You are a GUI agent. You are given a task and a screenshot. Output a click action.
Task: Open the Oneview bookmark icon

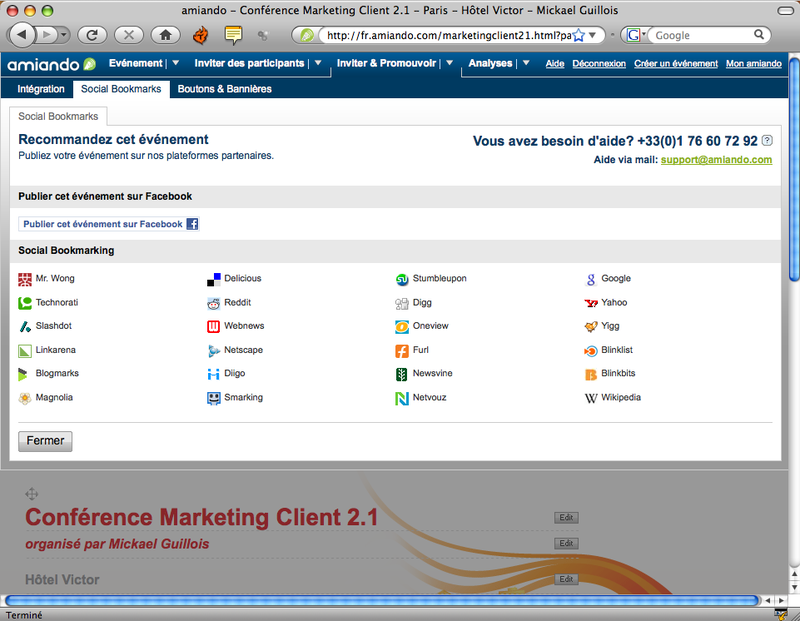coord(402,327)
